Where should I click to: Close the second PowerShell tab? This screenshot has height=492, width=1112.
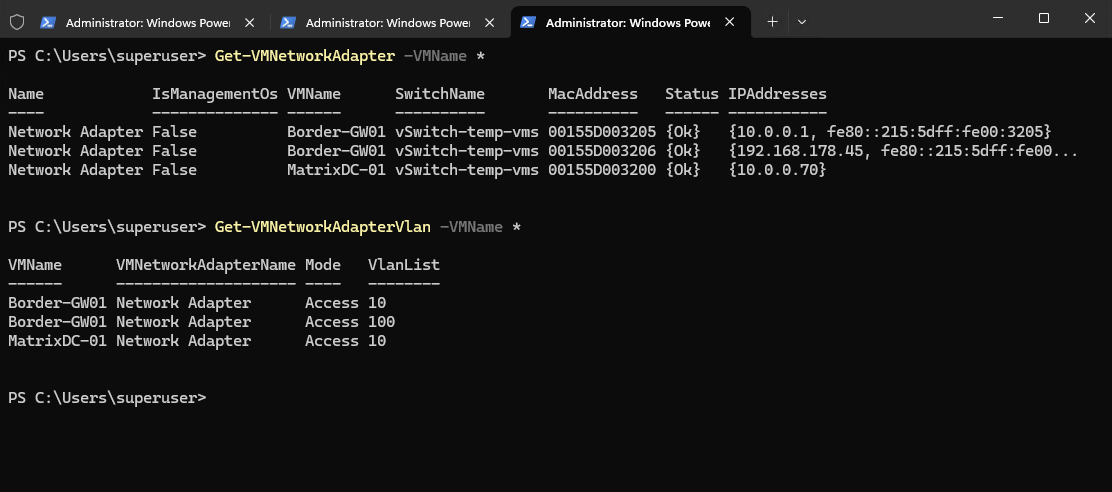point(489,22)
